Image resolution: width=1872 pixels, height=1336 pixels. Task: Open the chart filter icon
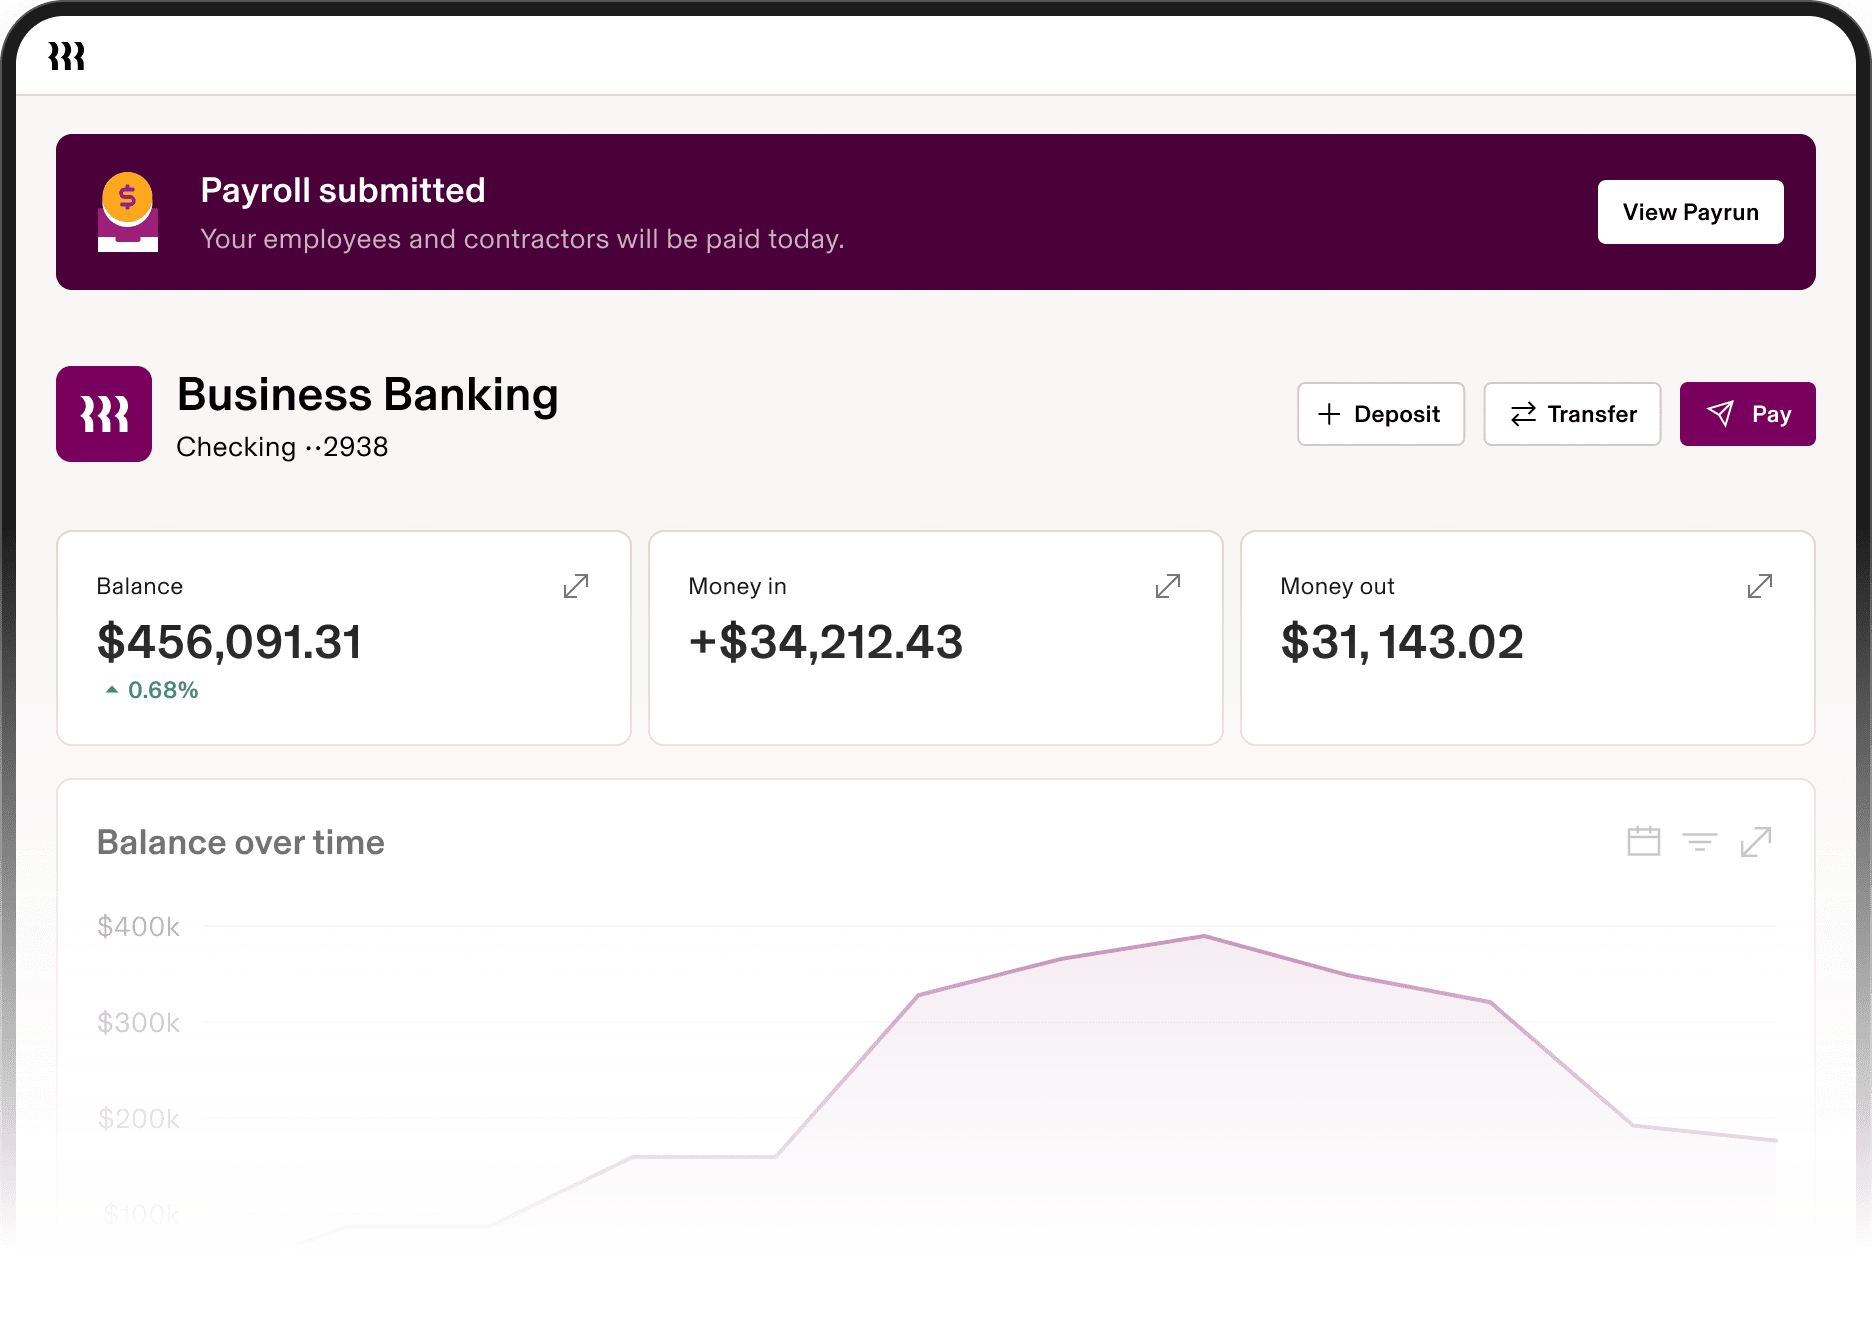click(x=1700, y=841)
